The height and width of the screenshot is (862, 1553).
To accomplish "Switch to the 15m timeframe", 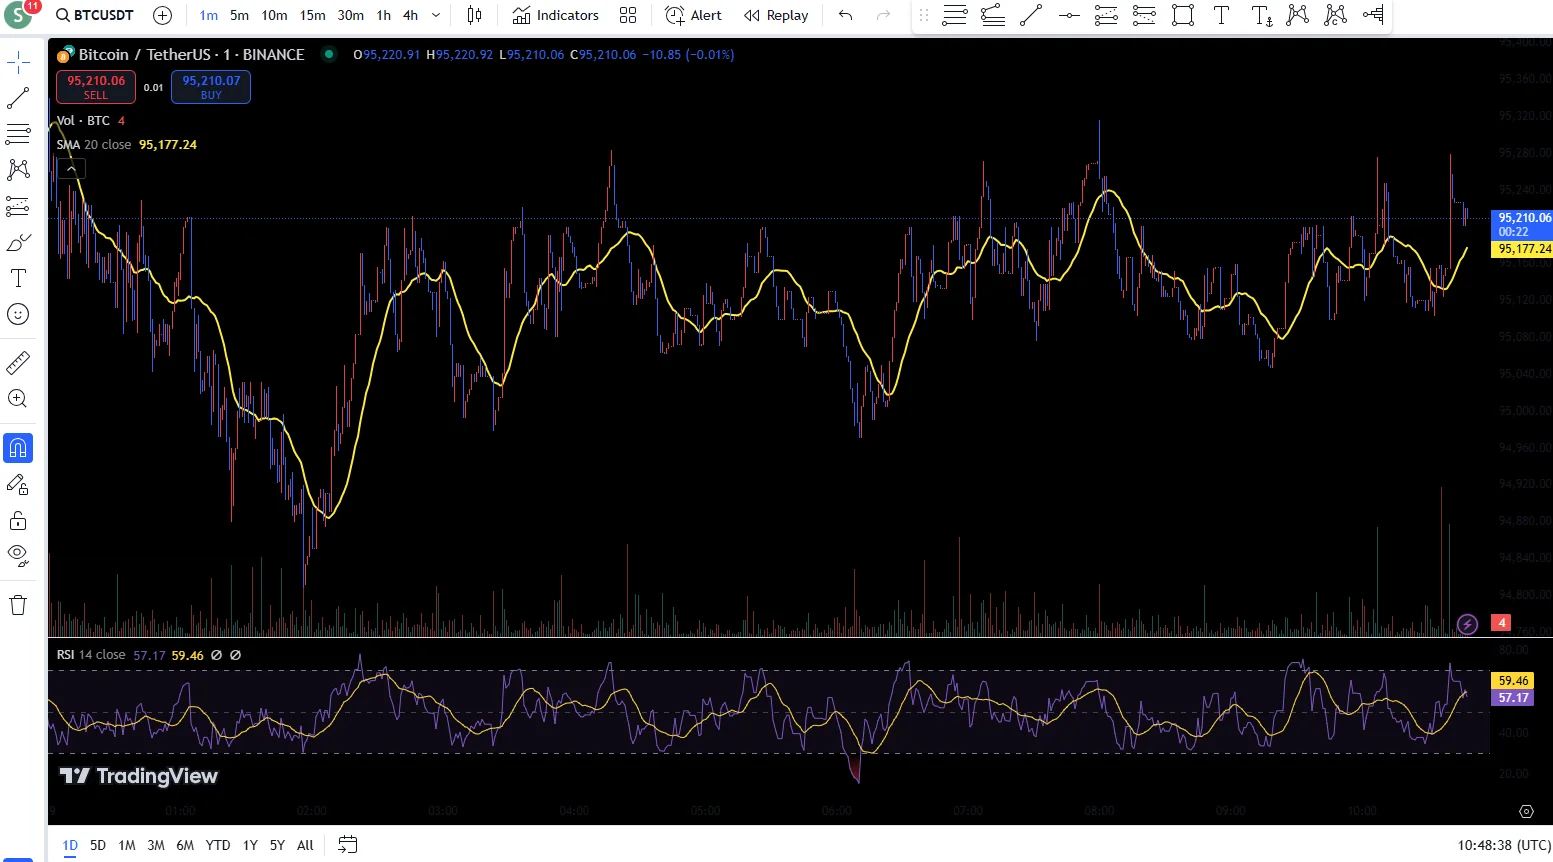I will 312,15.
